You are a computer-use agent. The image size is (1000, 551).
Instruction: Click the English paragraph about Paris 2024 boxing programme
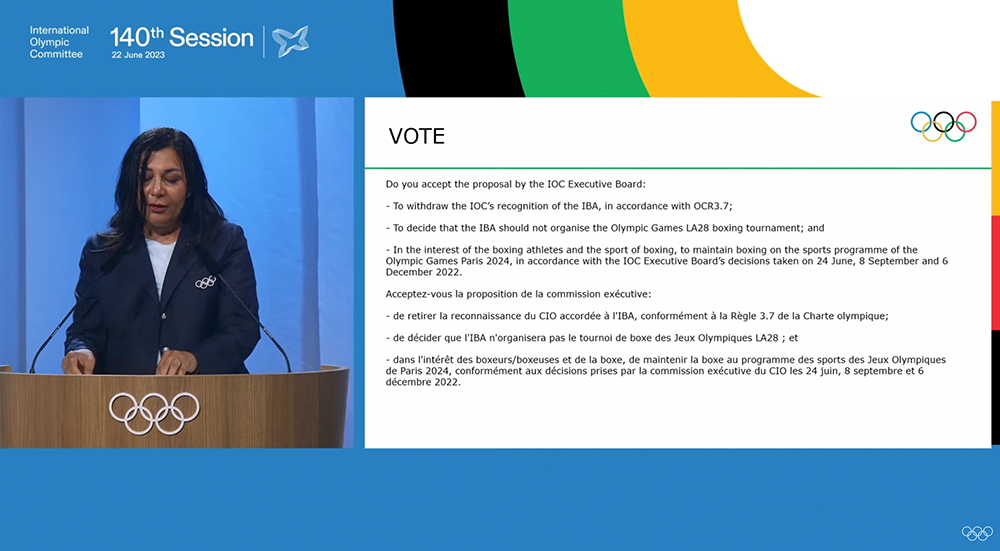(x=666, y=261)
